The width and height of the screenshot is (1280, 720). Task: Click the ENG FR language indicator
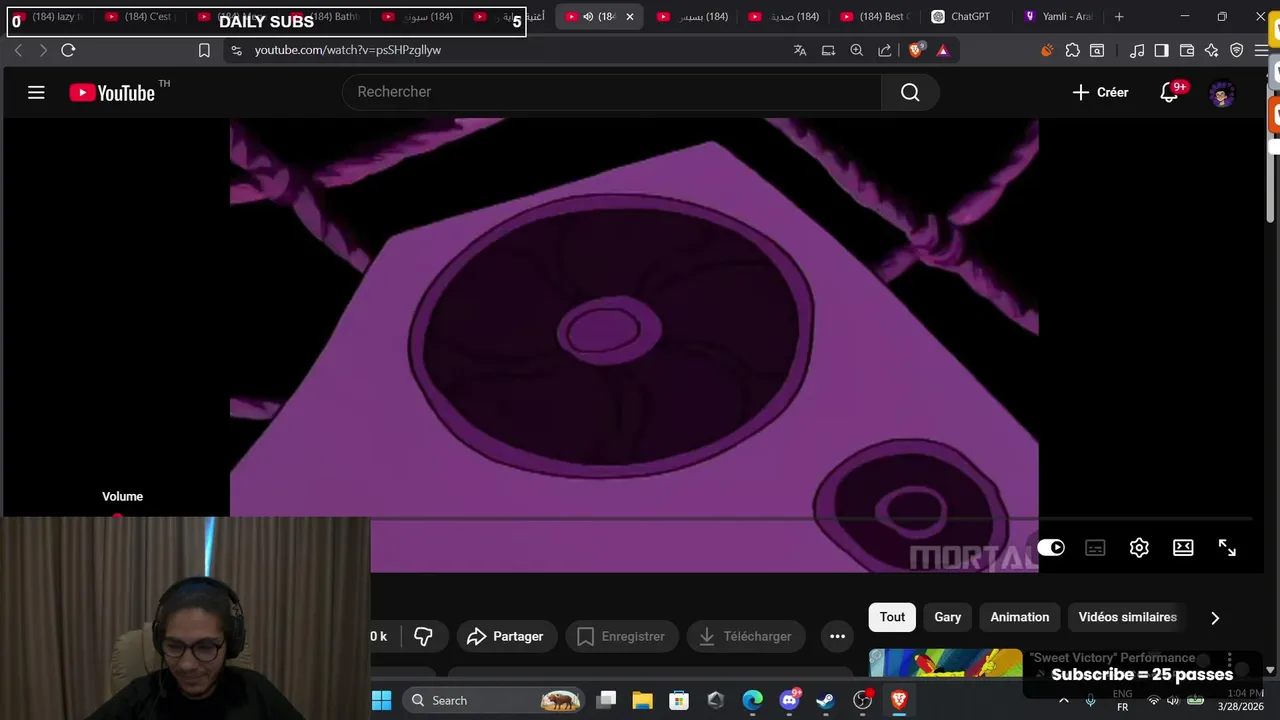click(x=1122, y=700)
